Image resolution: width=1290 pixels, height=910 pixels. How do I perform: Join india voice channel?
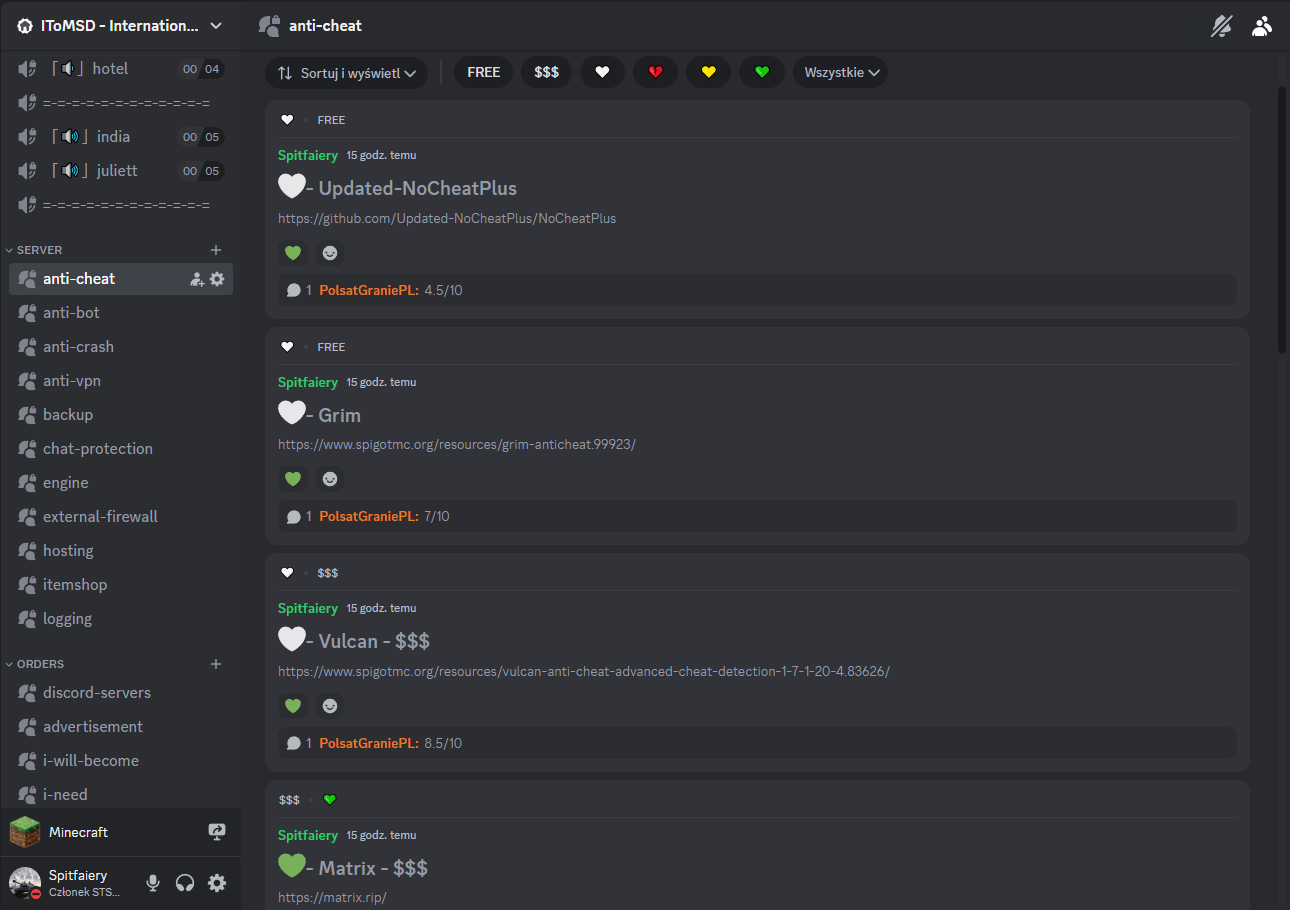tap(121, 137)
